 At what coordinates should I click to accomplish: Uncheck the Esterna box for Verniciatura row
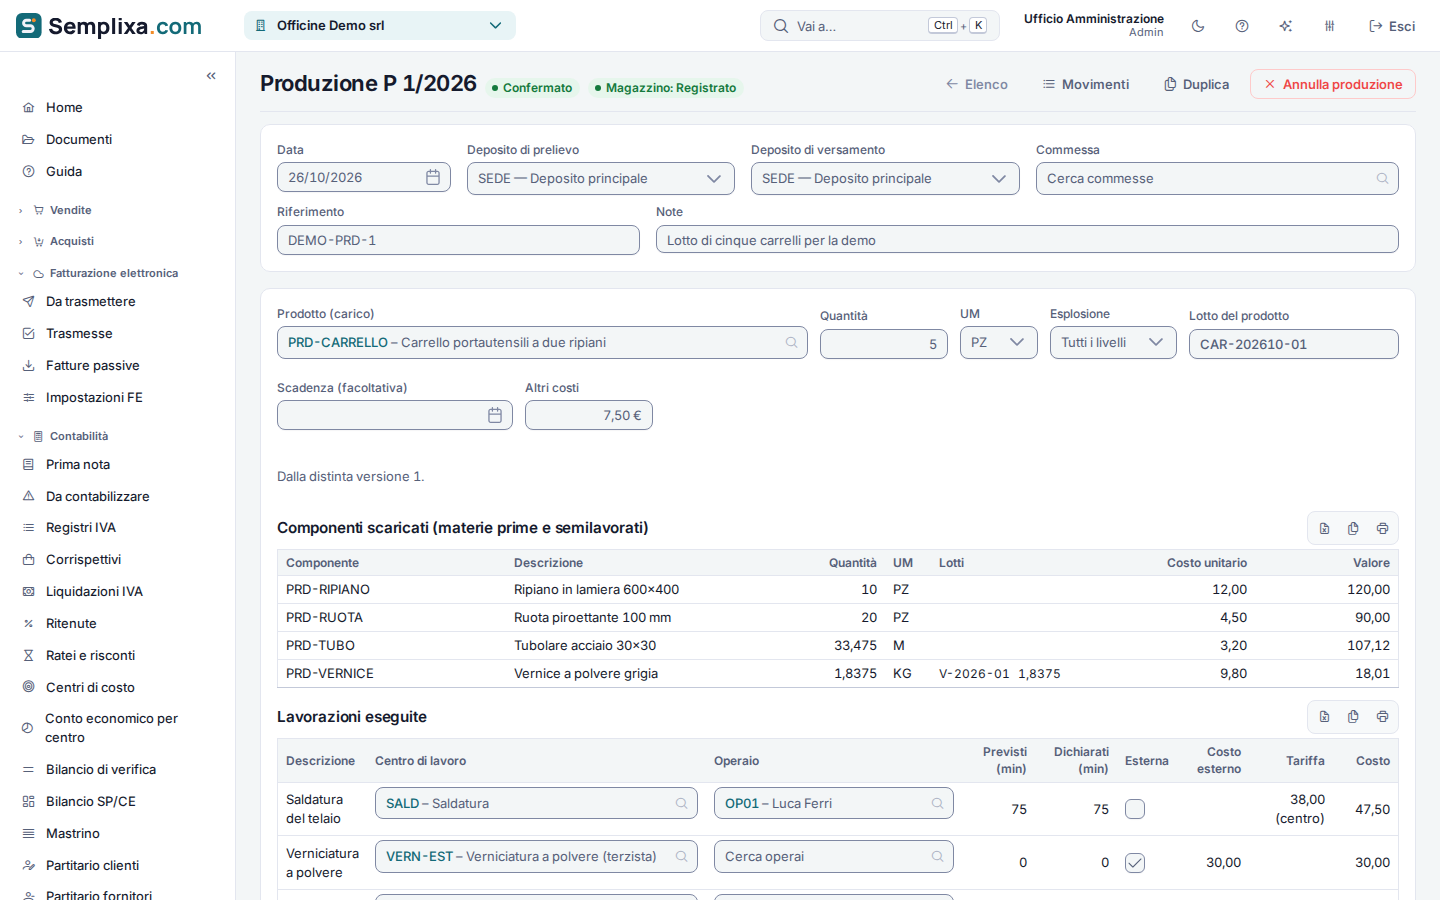point(1135,863)
